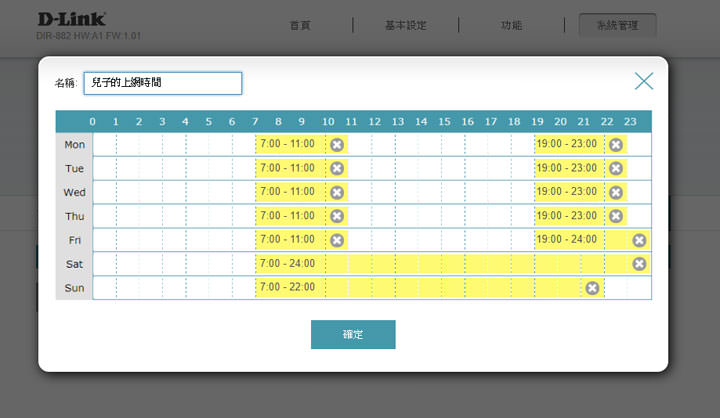Screen dimensions: 720x418
Task: Open the 基本設定 menu
Action: pos(406,25)
